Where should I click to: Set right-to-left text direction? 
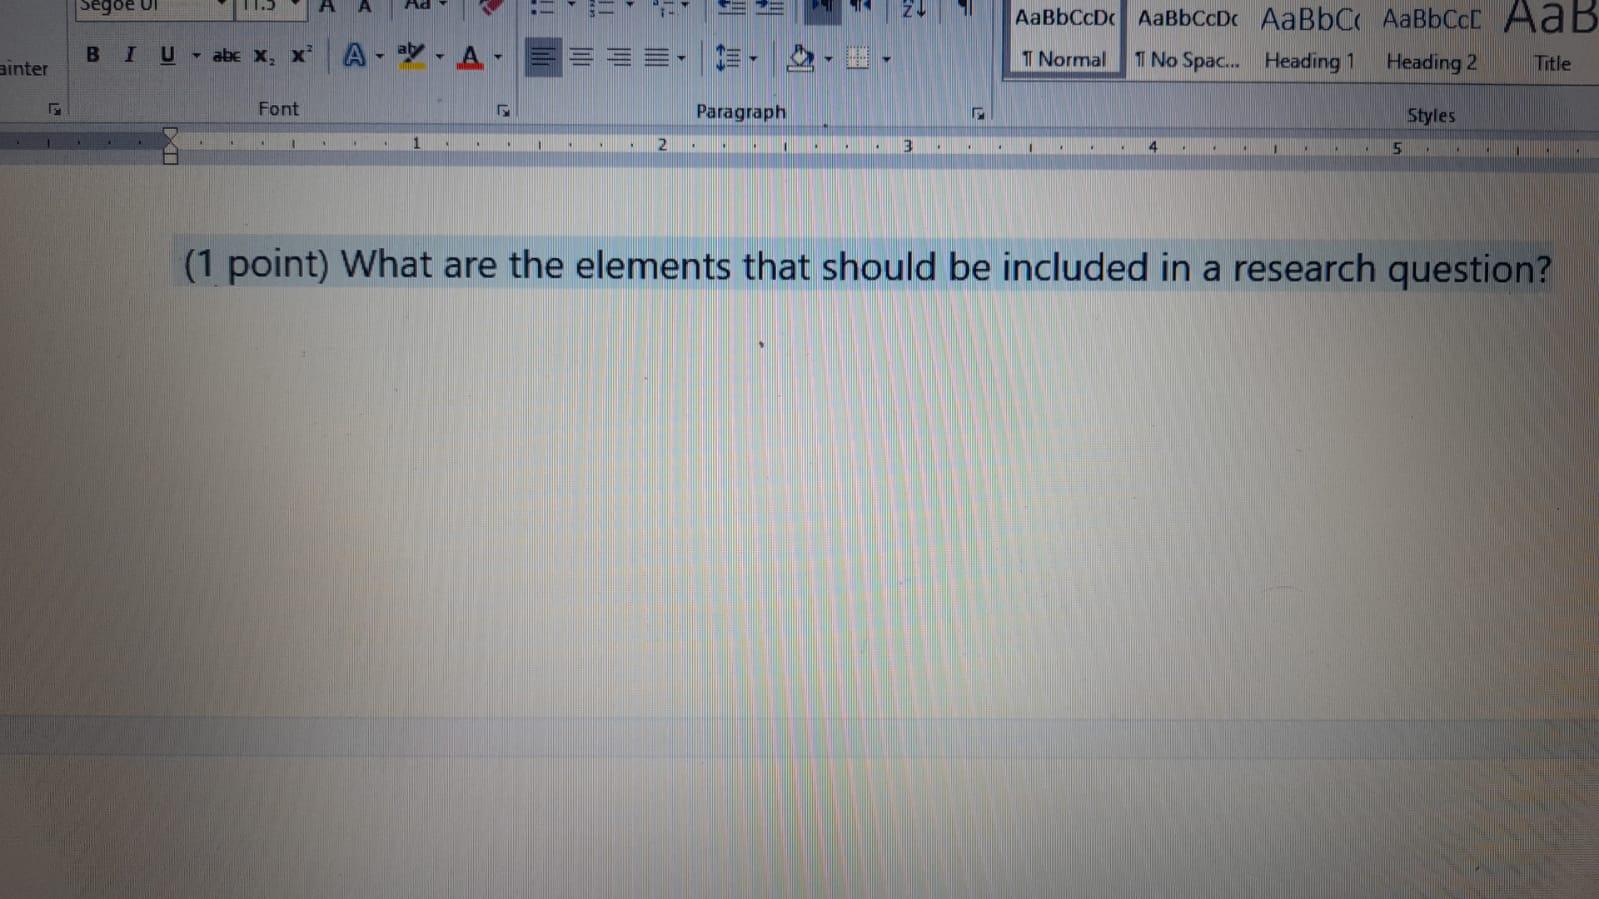pos(860,8)
